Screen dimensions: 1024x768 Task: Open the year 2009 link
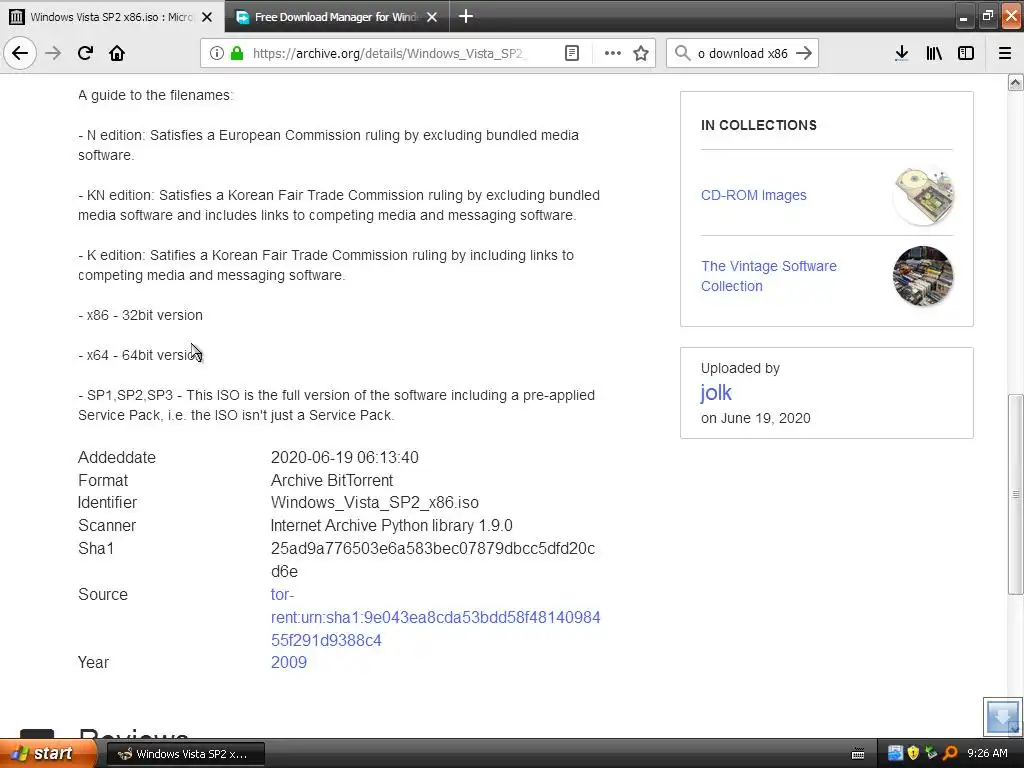tap(289, 662)
